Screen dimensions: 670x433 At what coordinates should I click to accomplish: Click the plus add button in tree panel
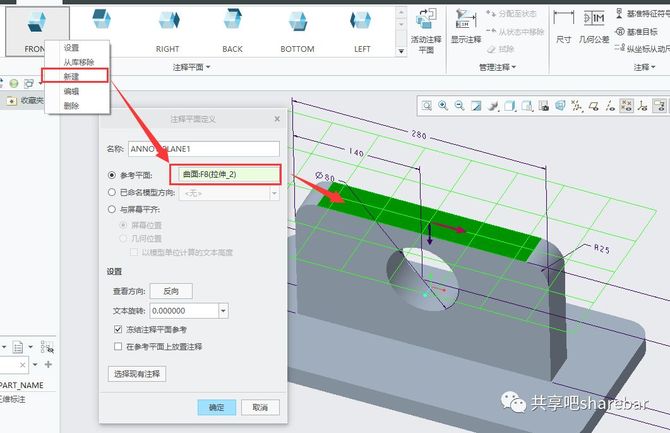tap(48, 364)
